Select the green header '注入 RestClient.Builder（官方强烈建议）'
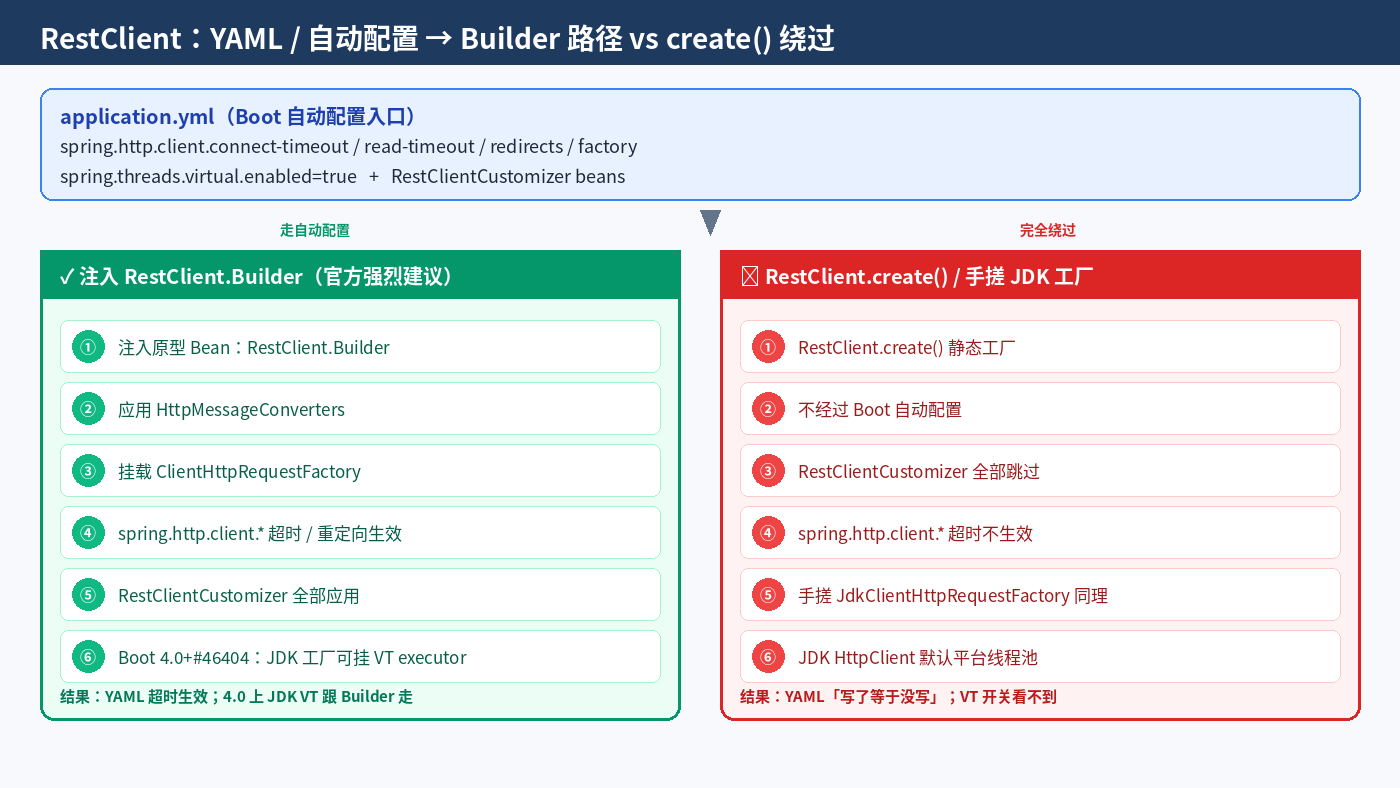 click(x=360, y=276)
